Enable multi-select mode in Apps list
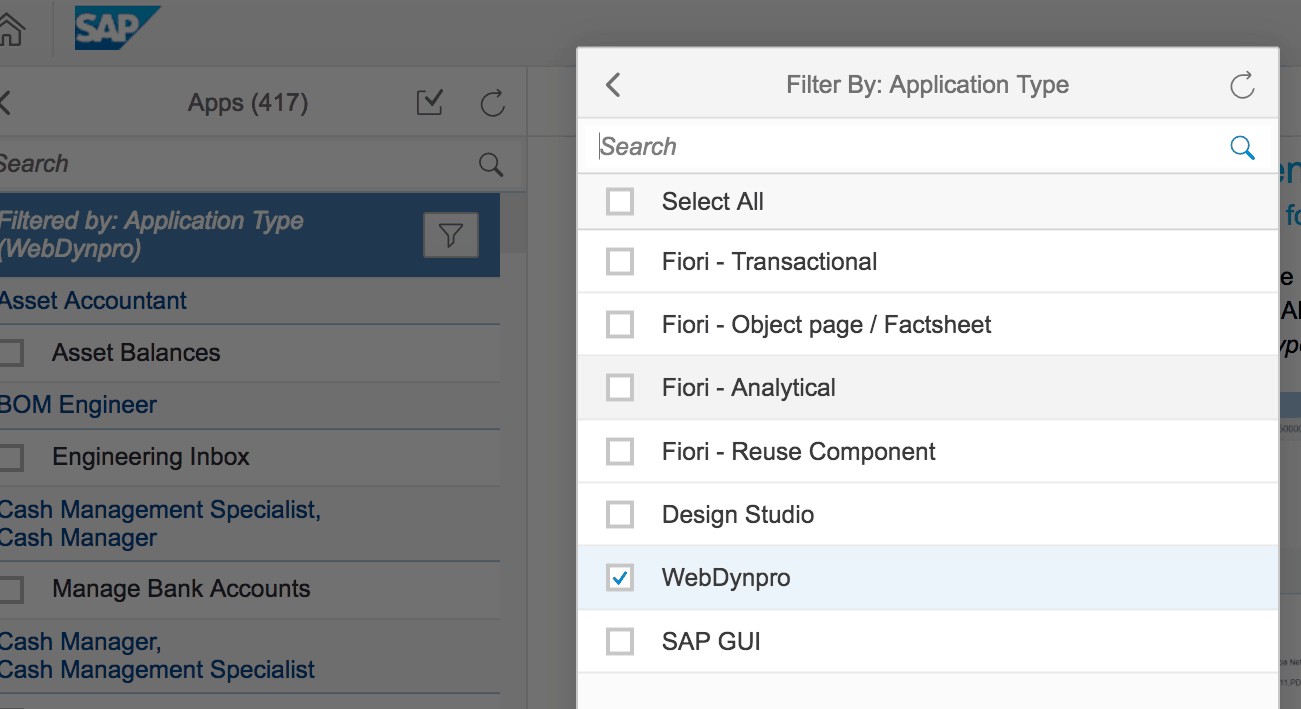1301x709 pixels. [x=430, y=102]
